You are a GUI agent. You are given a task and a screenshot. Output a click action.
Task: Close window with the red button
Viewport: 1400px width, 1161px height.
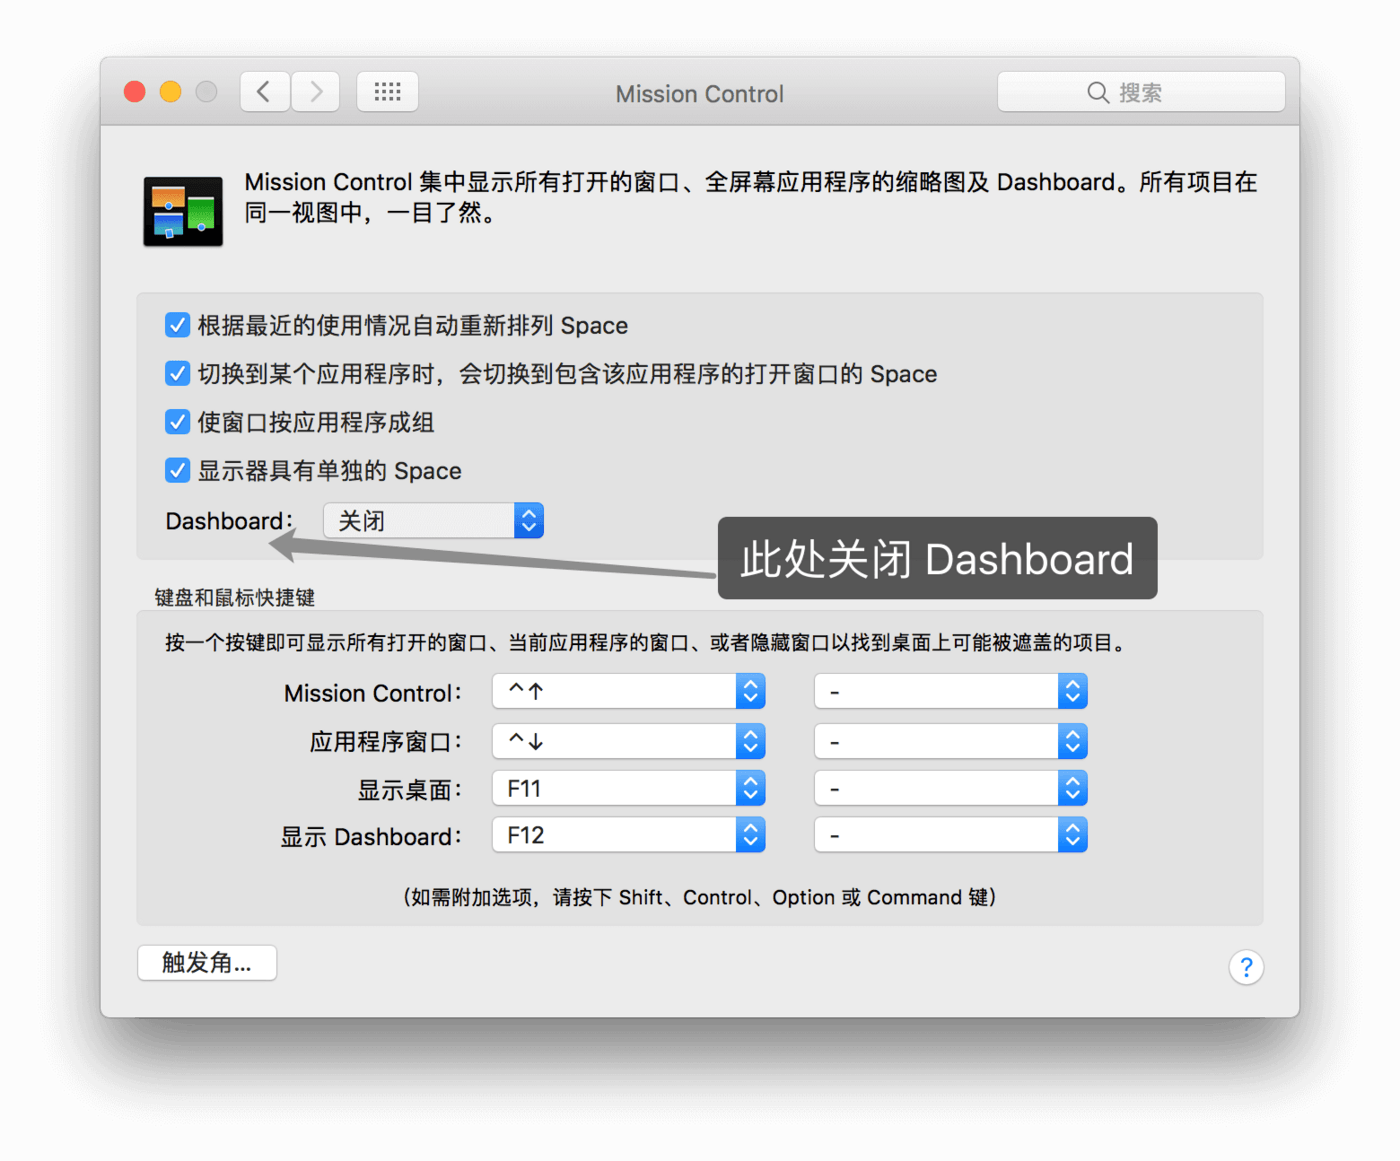pos(135,92)
